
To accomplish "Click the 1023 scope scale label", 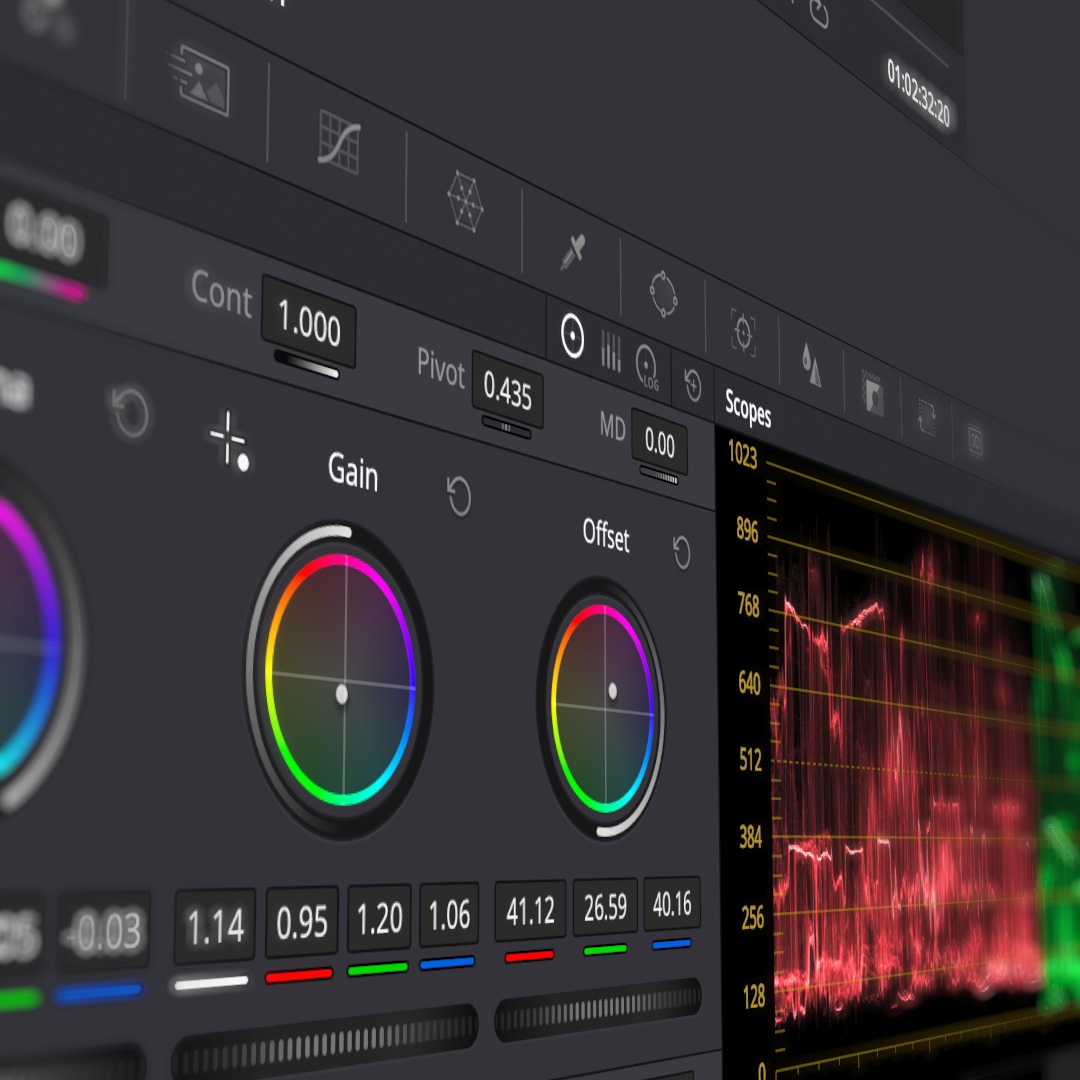I will point(742,455).
